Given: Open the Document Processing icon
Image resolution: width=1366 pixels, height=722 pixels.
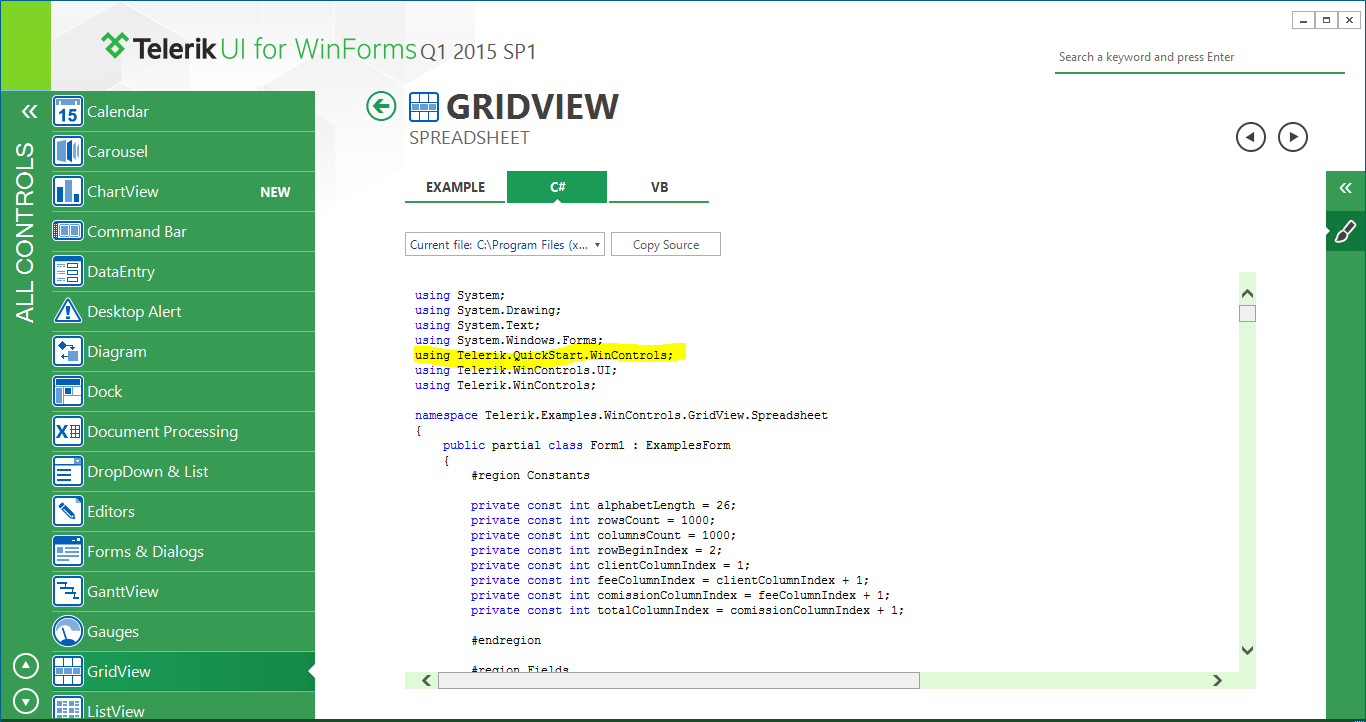Looking at the screenshot, I should pos(67,432).
